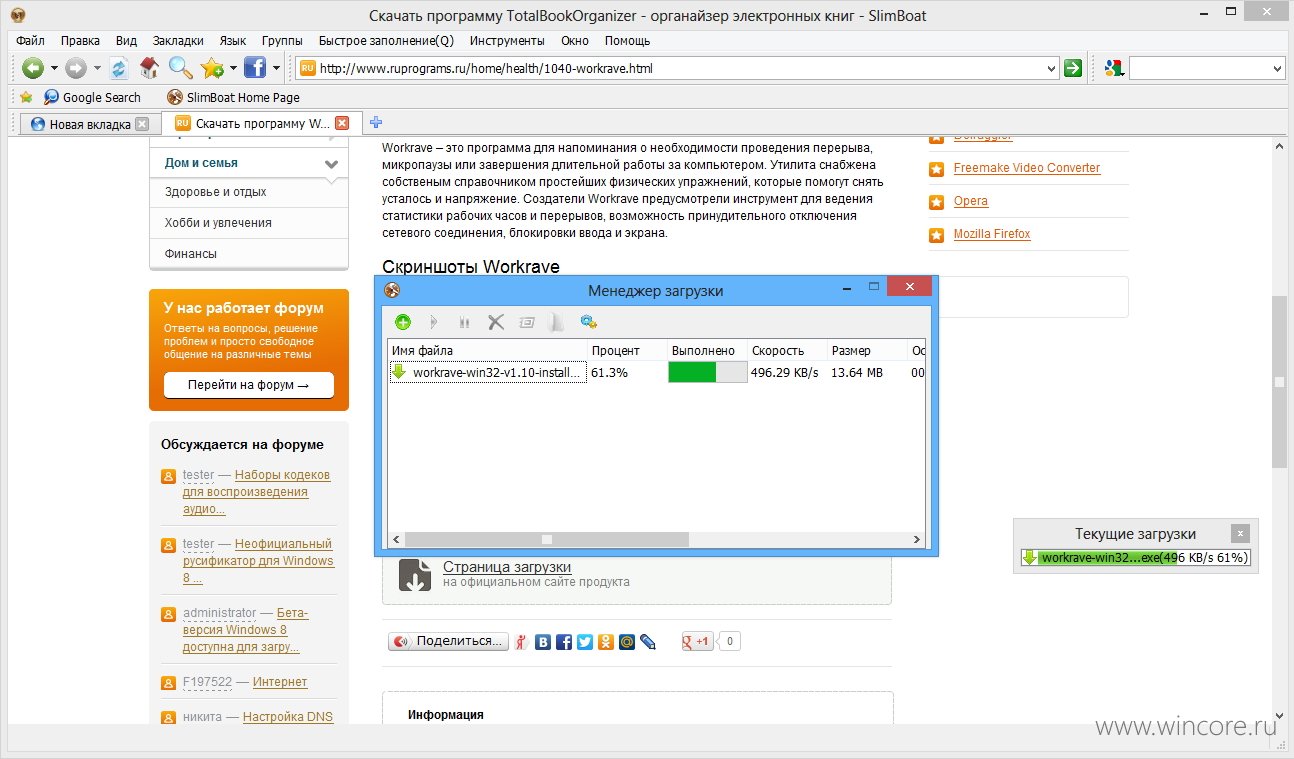Click the download page file icon

pyautogui.click(x=415, y=575)
